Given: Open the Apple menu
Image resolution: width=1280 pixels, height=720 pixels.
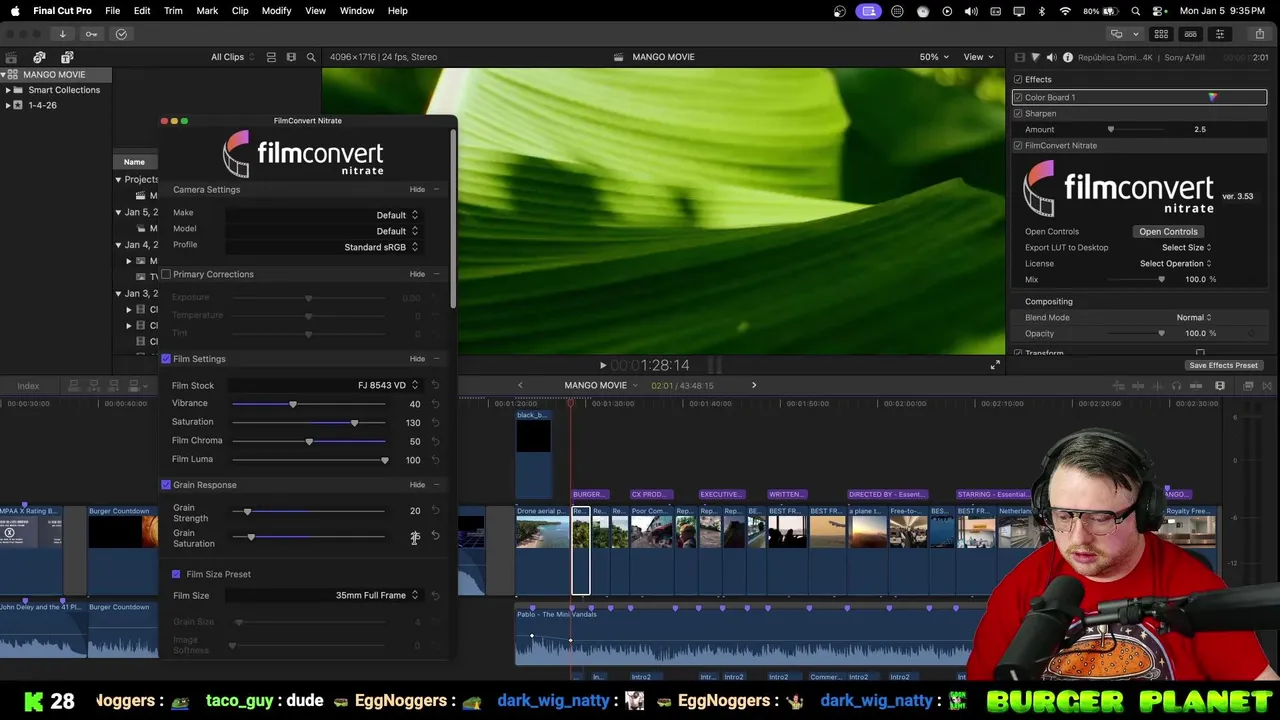Looking at the screenshot, I should coord(15,11).
